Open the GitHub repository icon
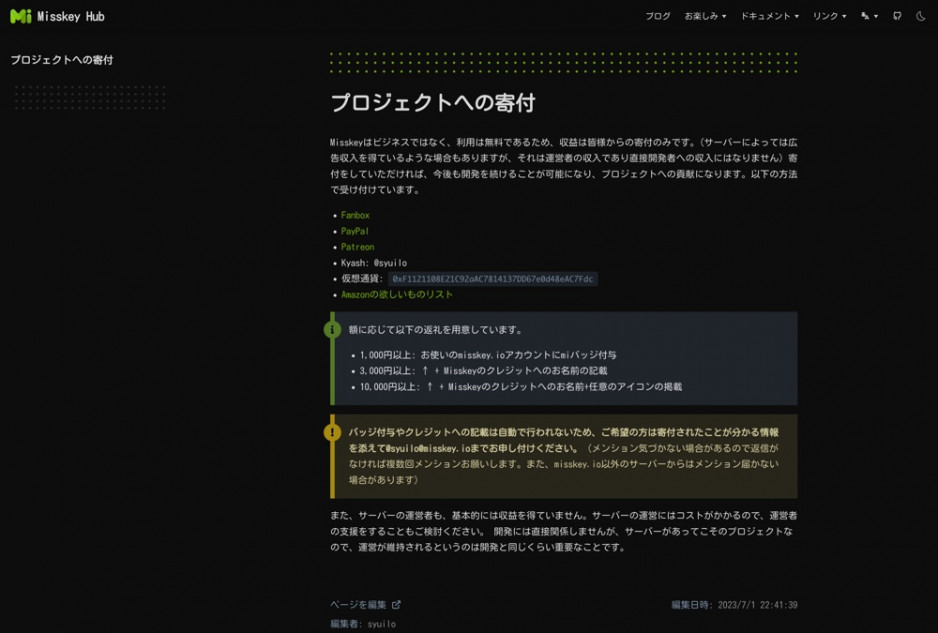The height and width of the screenshot is (633, 938). tap(897, 16)
